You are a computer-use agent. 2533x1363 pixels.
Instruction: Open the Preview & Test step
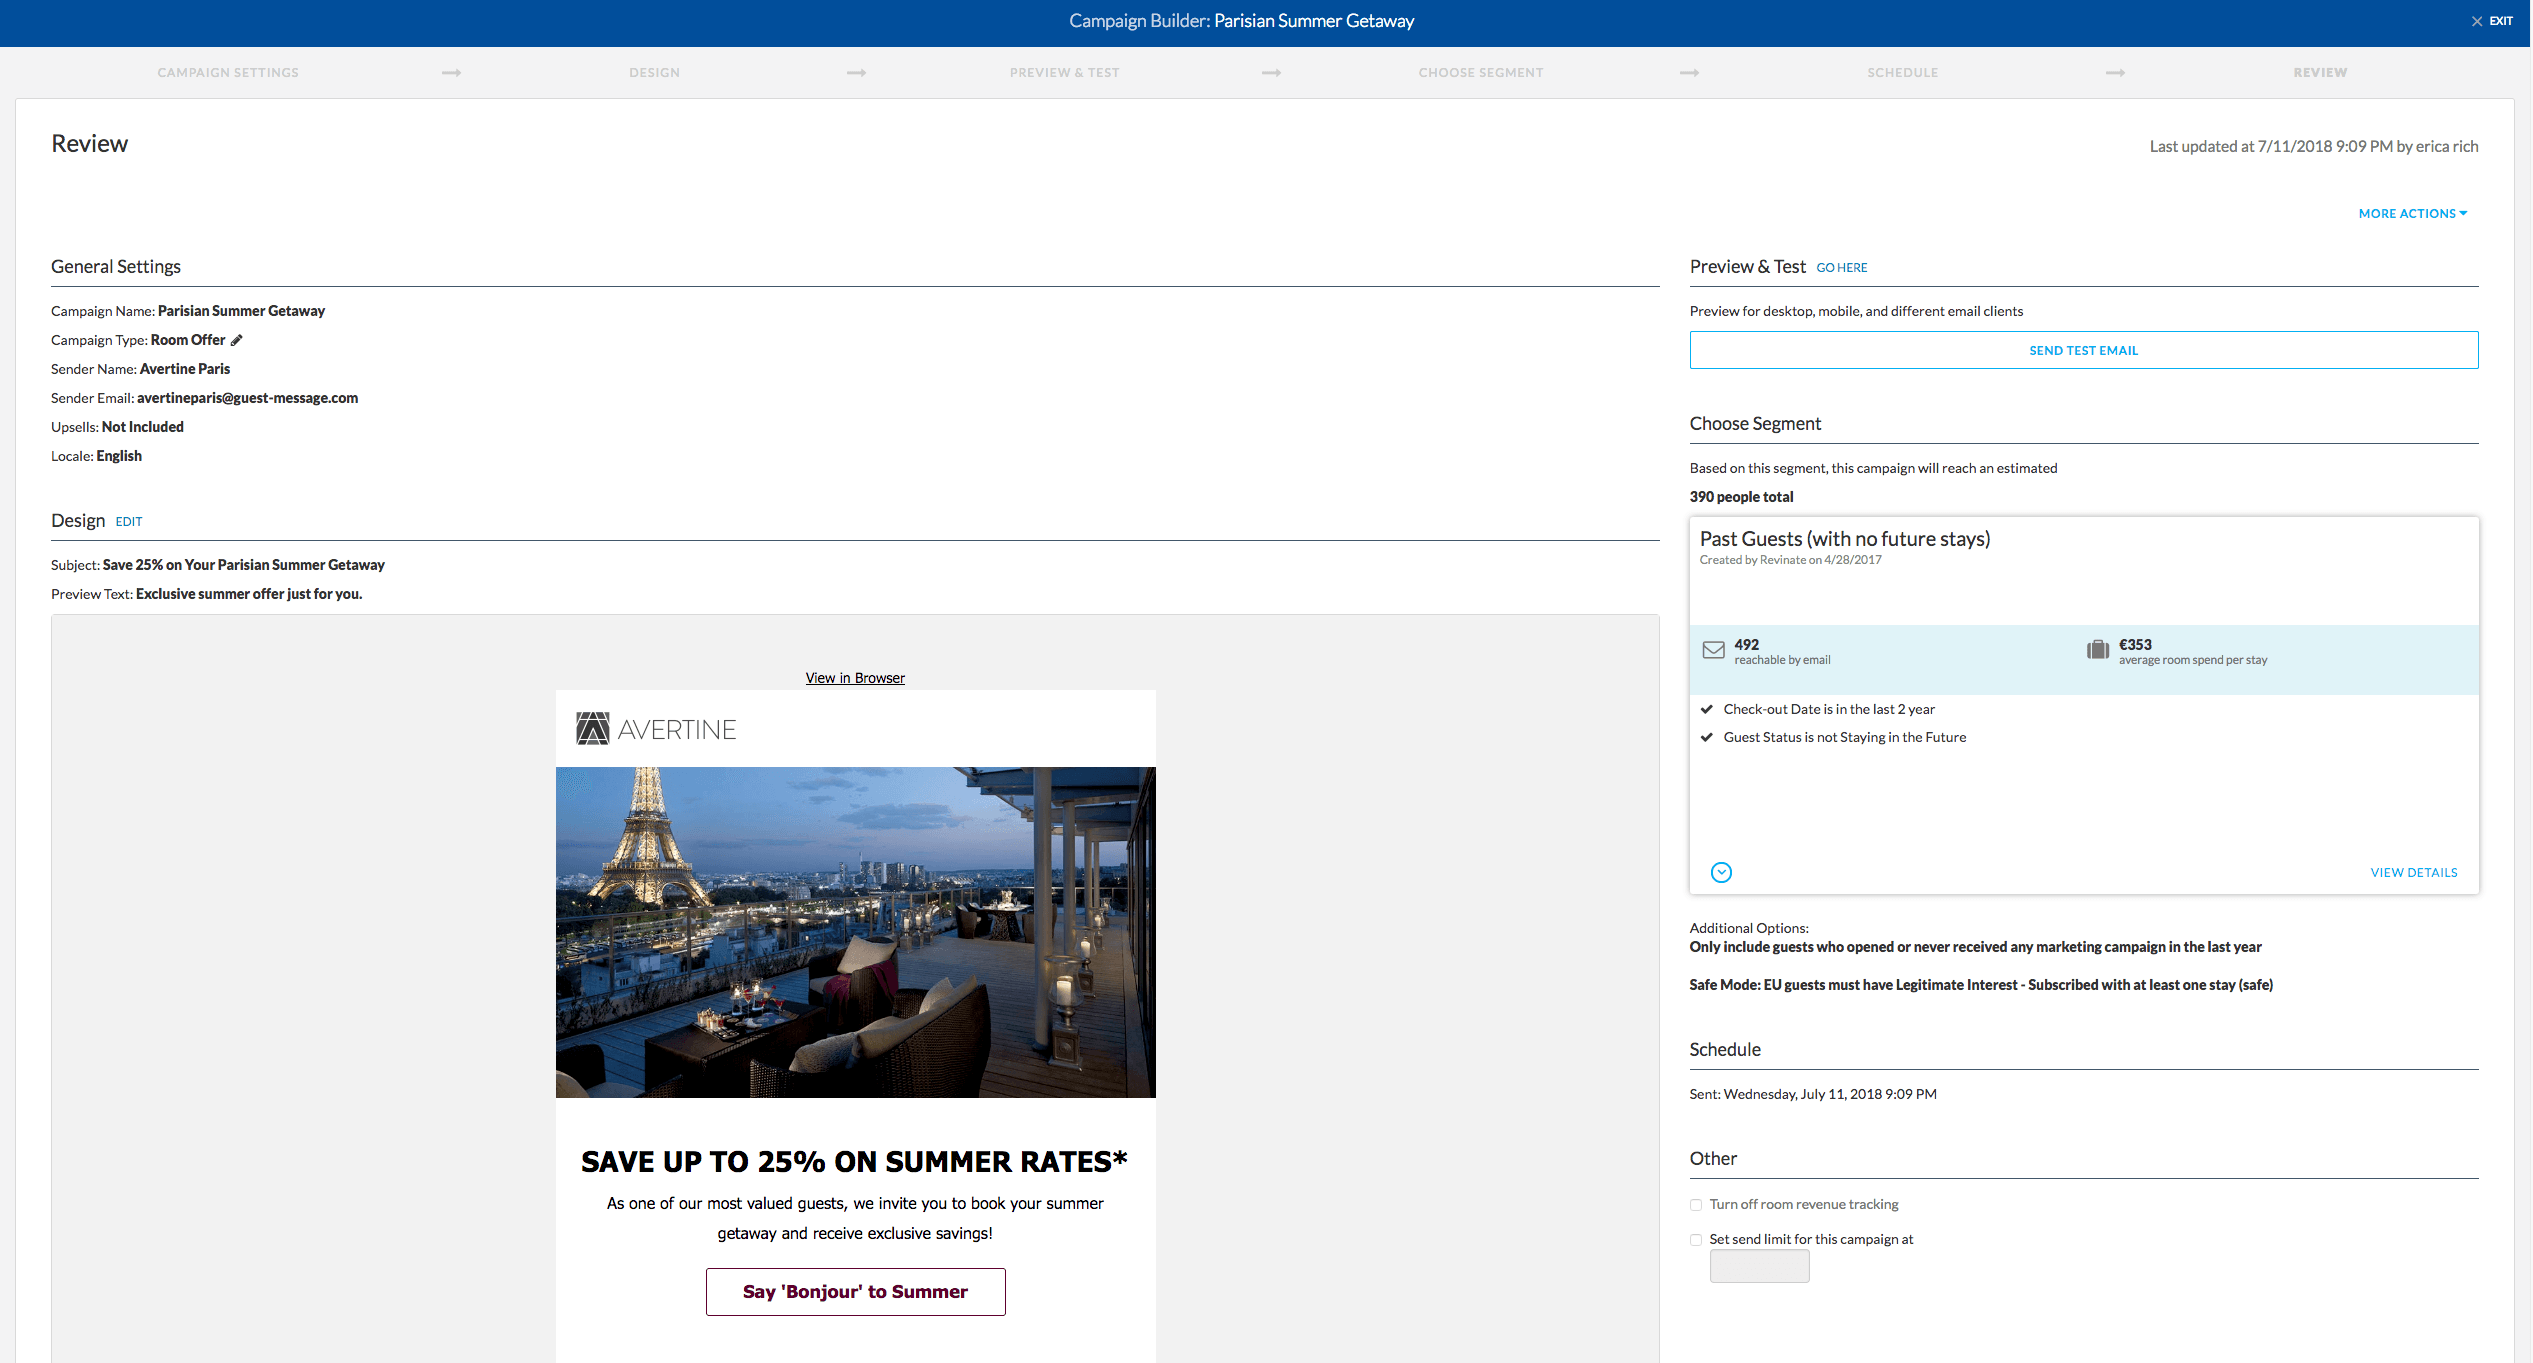click(1064, 73)
